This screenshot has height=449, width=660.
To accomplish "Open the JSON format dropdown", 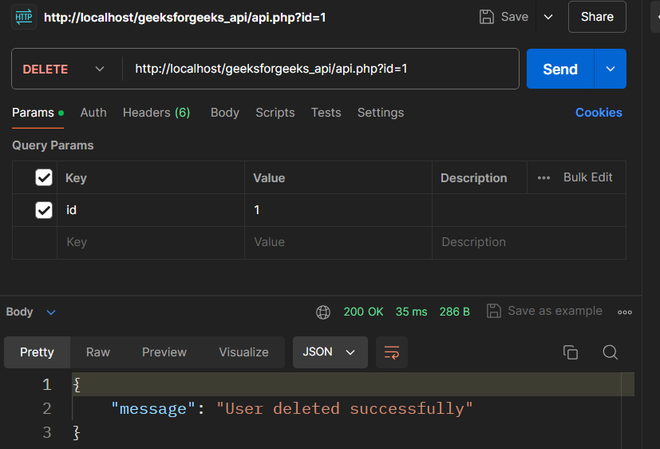I will pos(330,352).
